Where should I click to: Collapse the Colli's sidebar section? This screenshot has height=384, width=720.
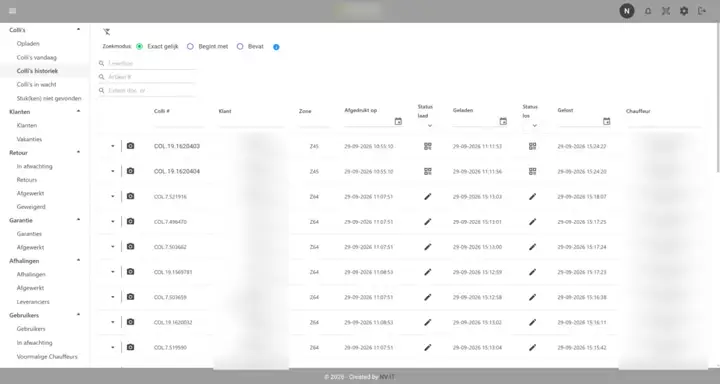[78, 29]
